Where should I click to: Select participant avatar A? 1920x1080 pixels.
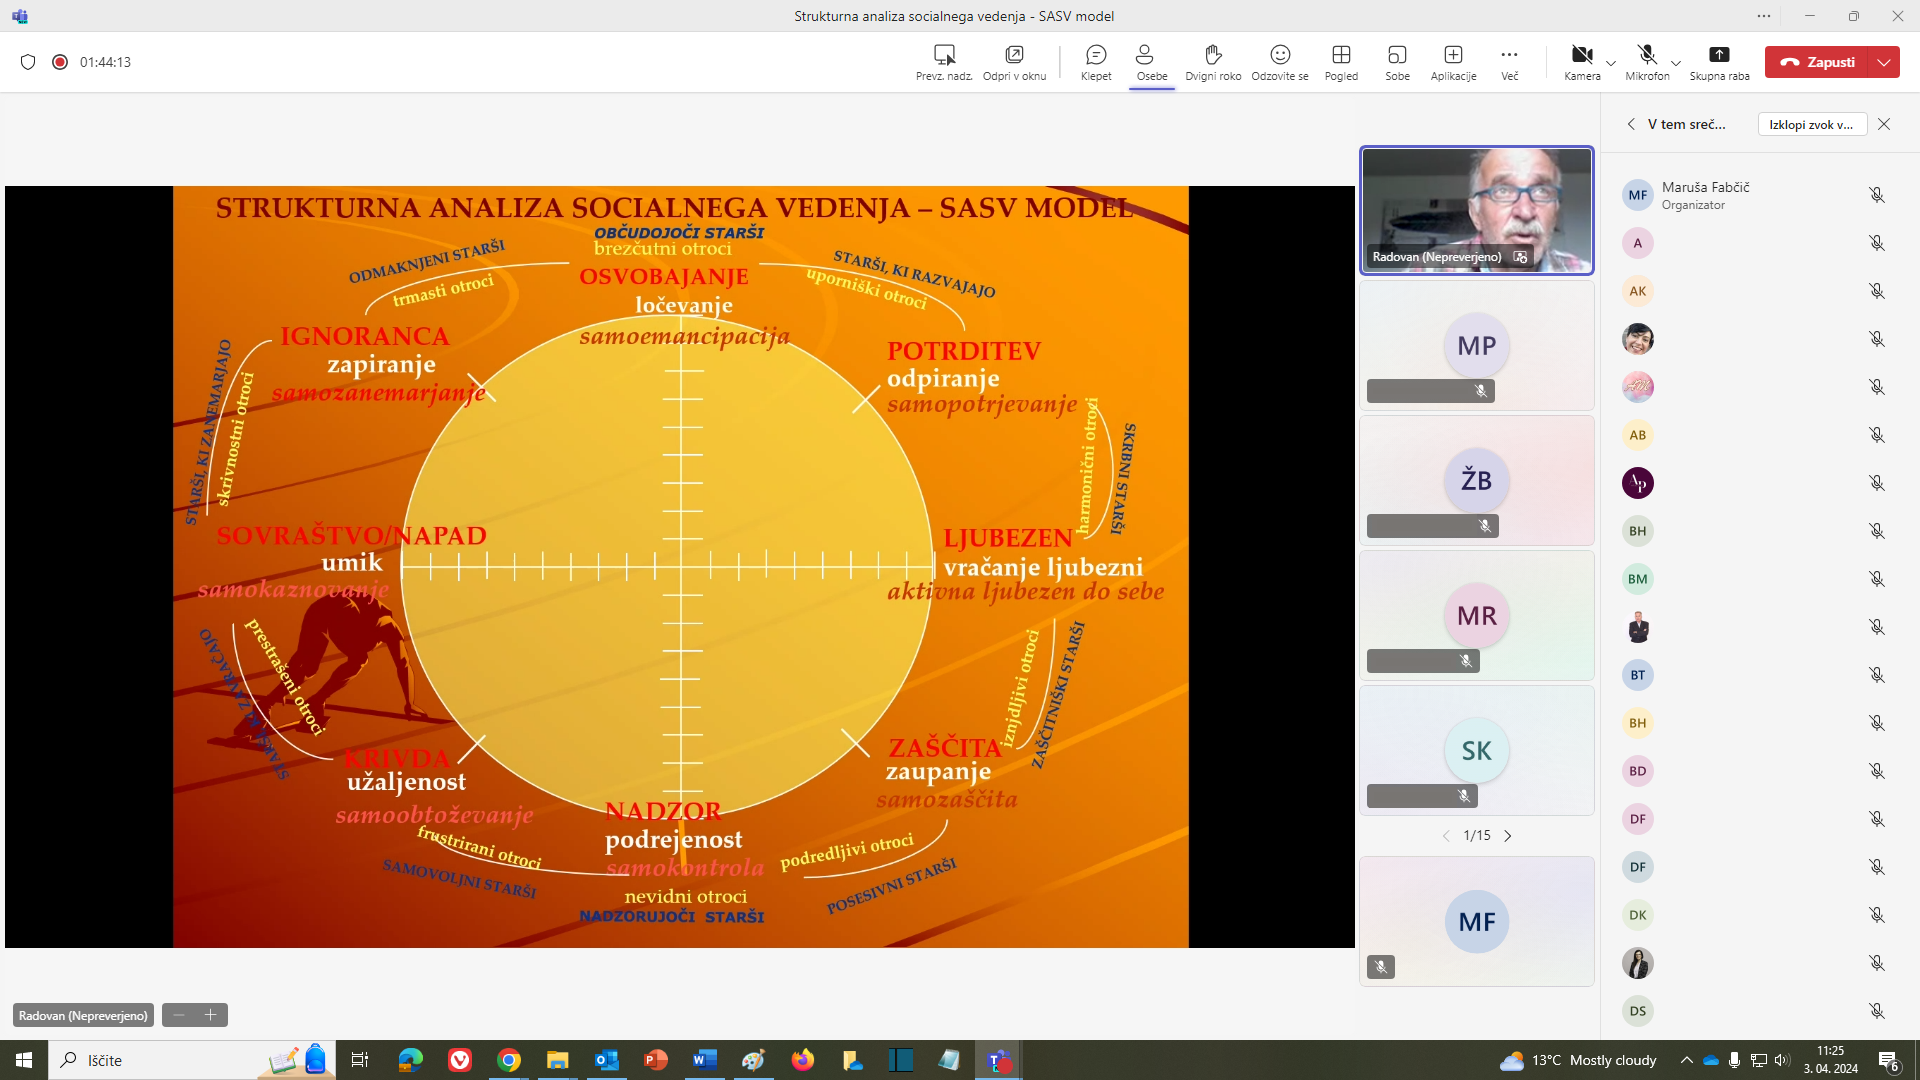1637,243
